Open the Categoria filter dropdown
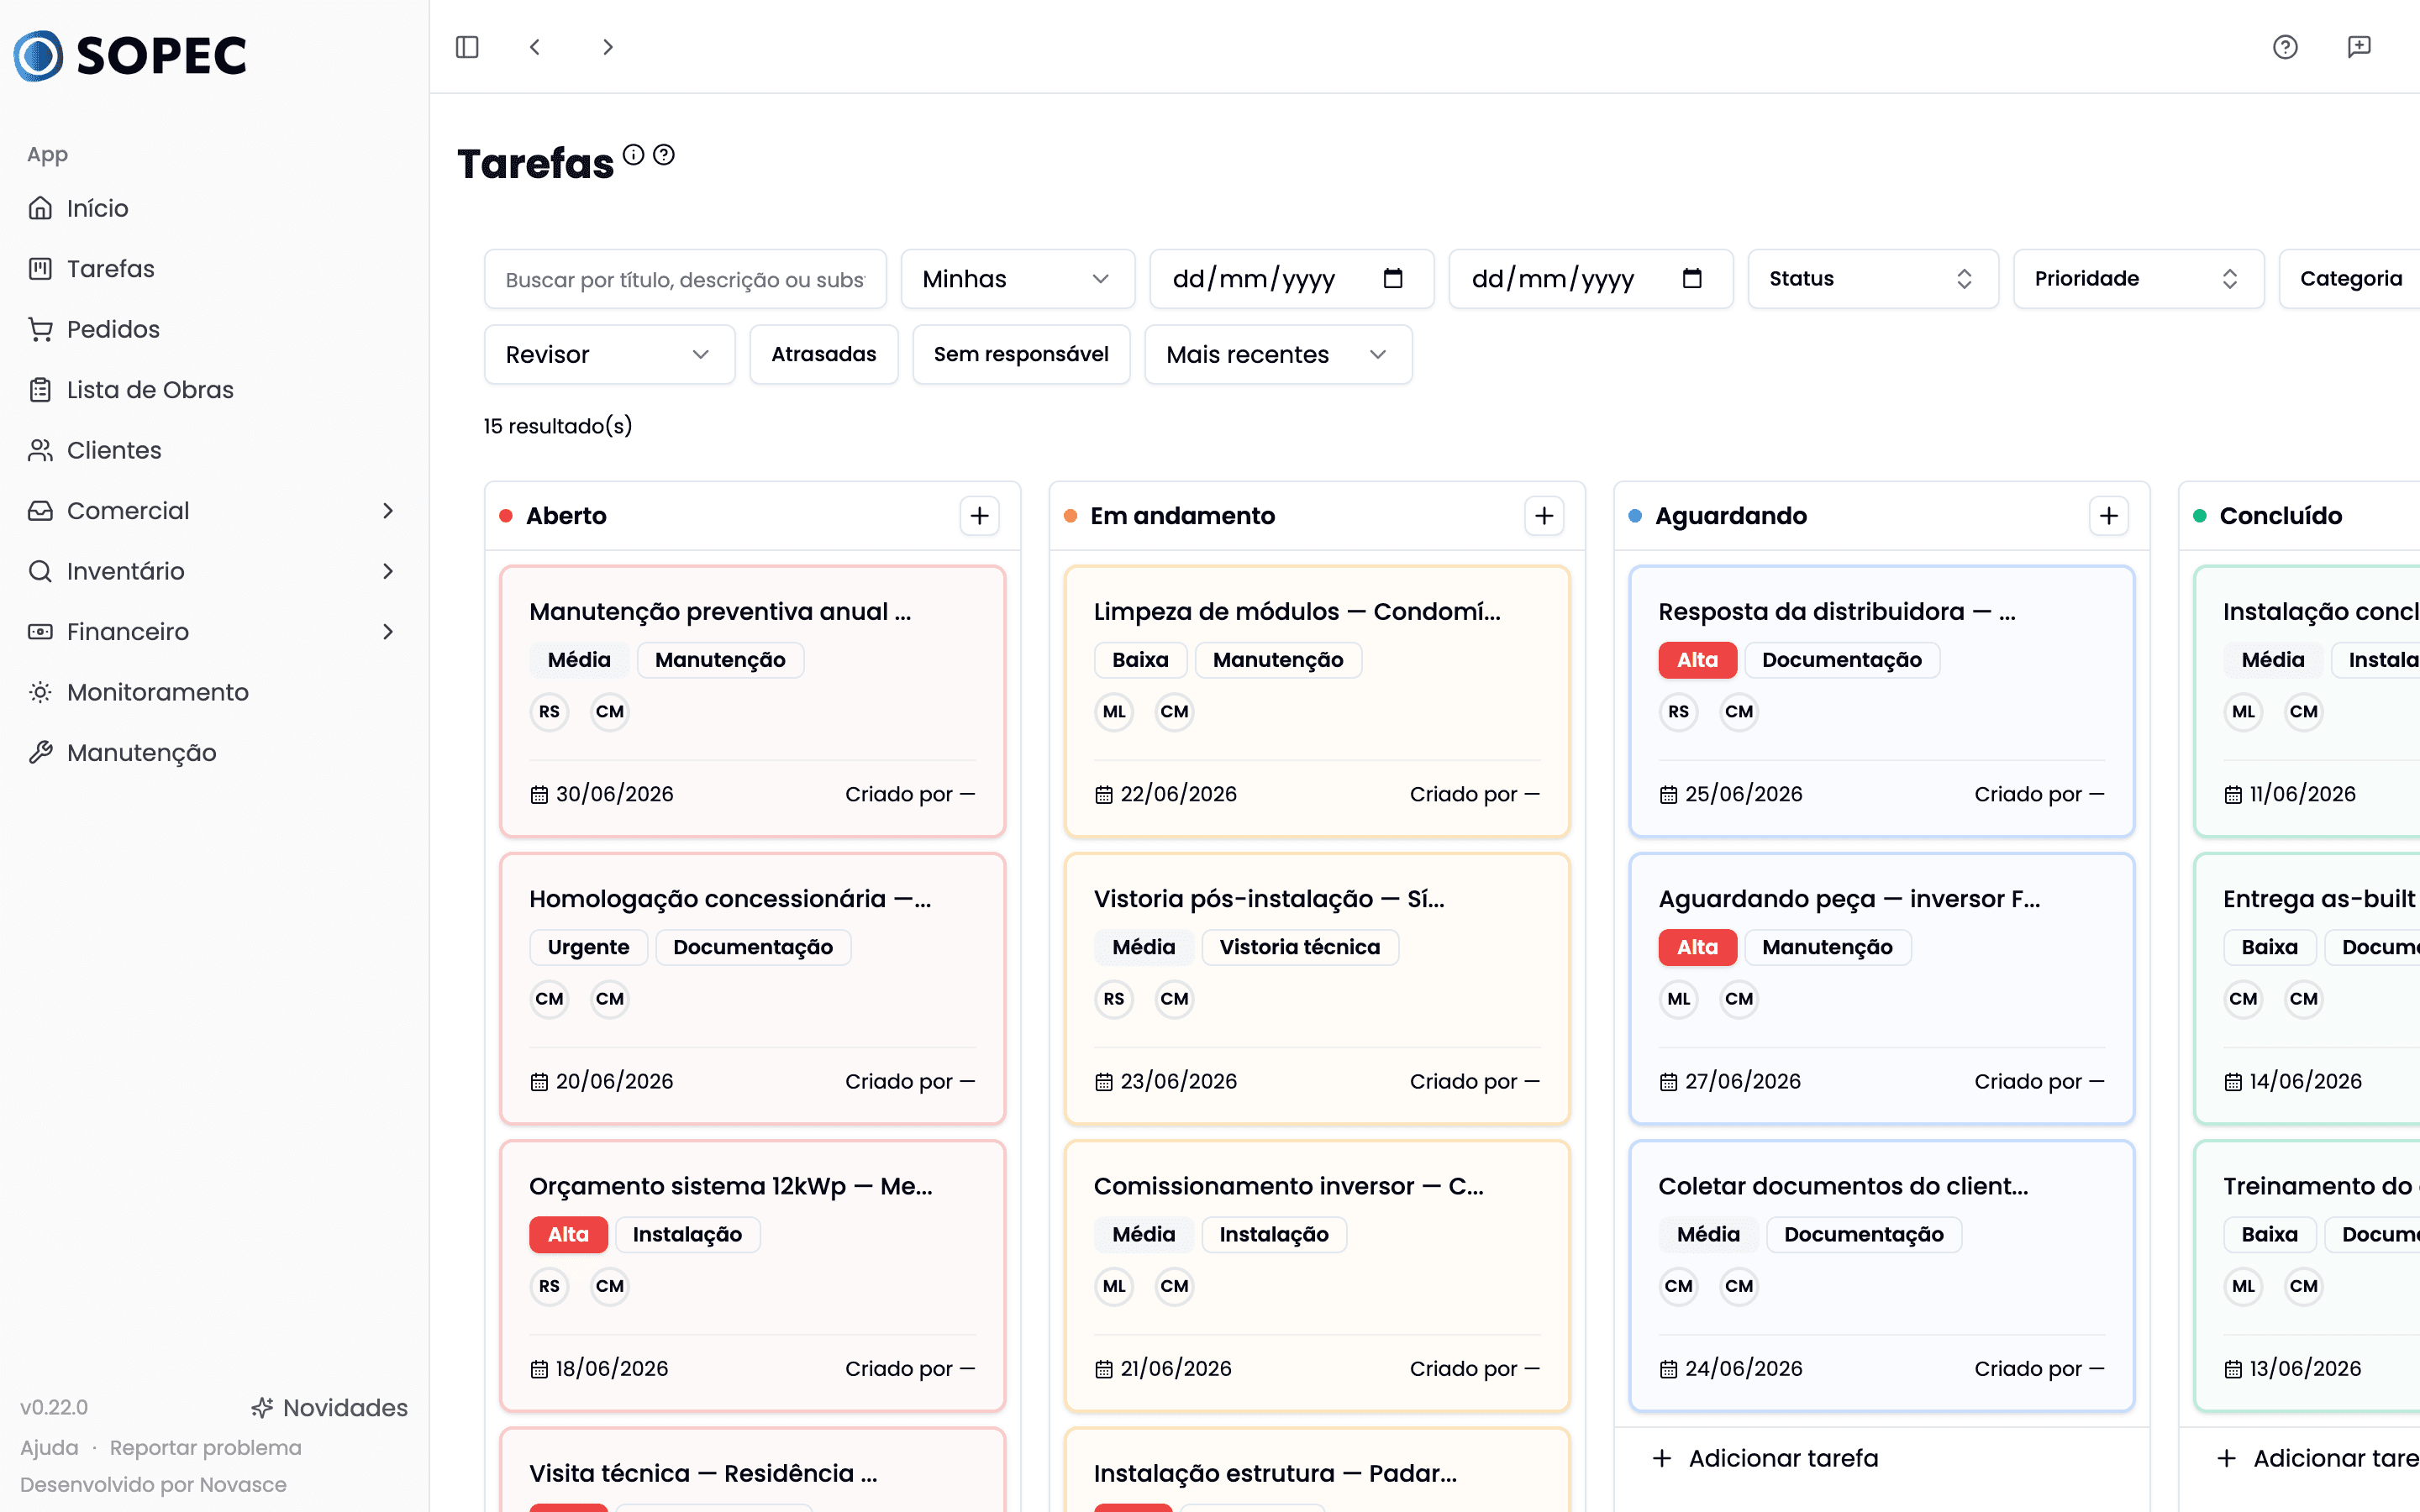Image resolution: width=2420 pixels, height=1512 pixels. click(x=2350, y=279)
